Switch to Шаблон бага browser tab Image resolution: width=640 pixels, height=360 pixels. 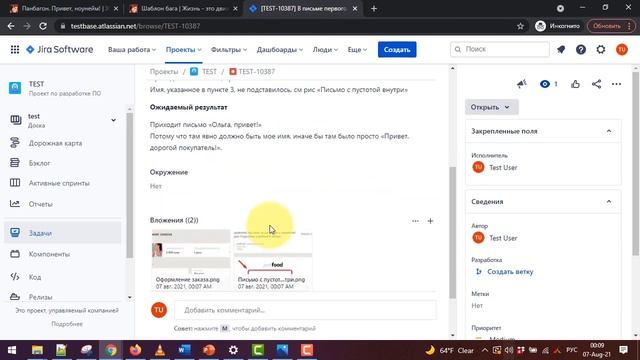point(184,8)
